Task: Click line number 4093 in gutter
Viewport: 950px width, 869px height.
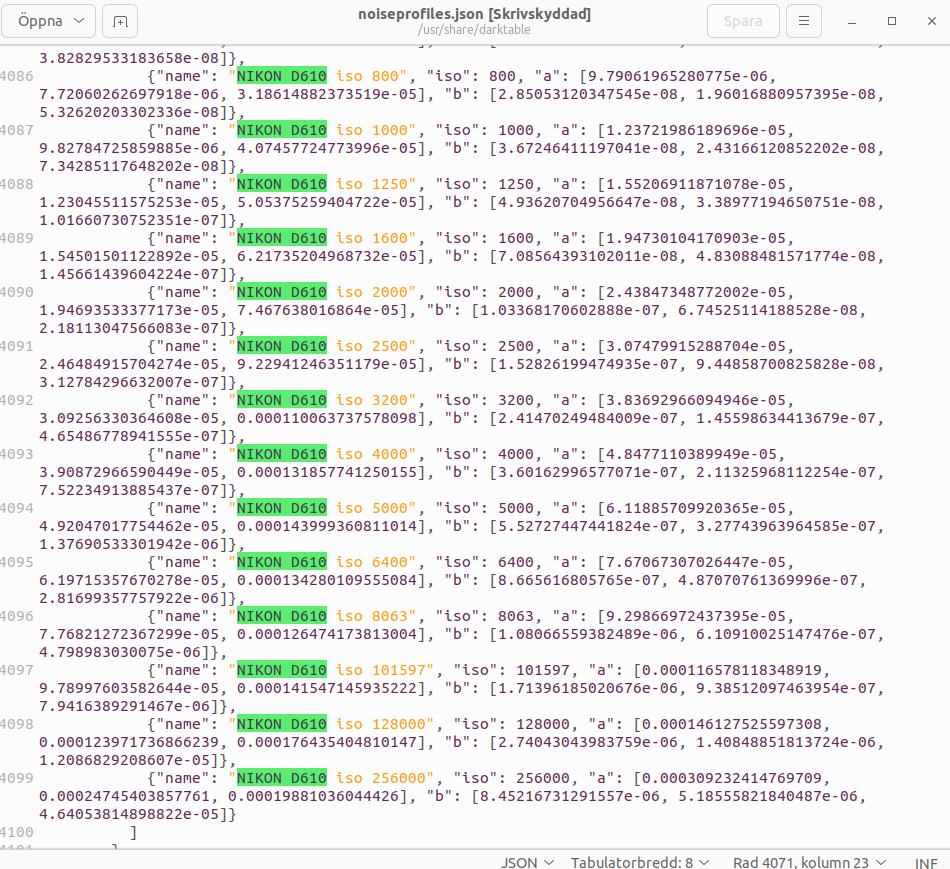Action: 16,454
